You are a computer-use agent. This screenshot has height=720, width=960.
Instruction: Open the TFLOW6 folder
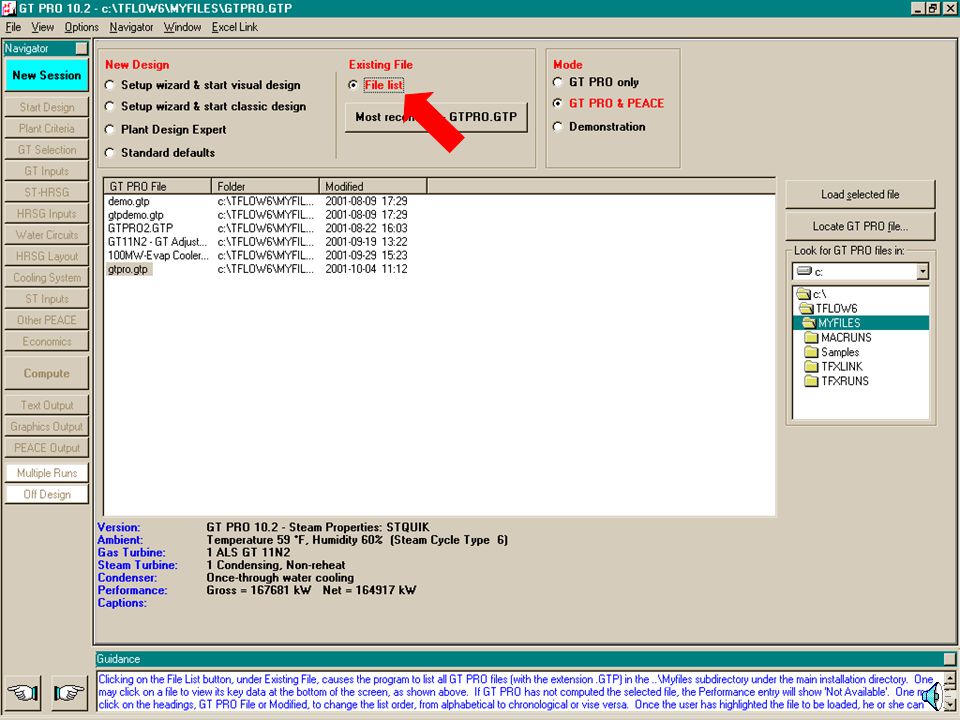(829, 308)
